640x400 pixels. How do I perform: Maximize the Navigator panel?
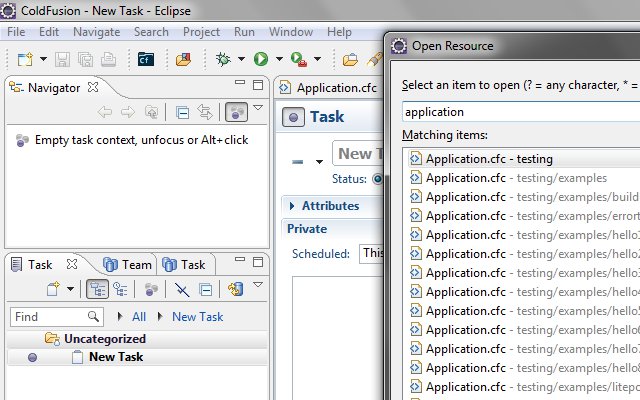258,85
